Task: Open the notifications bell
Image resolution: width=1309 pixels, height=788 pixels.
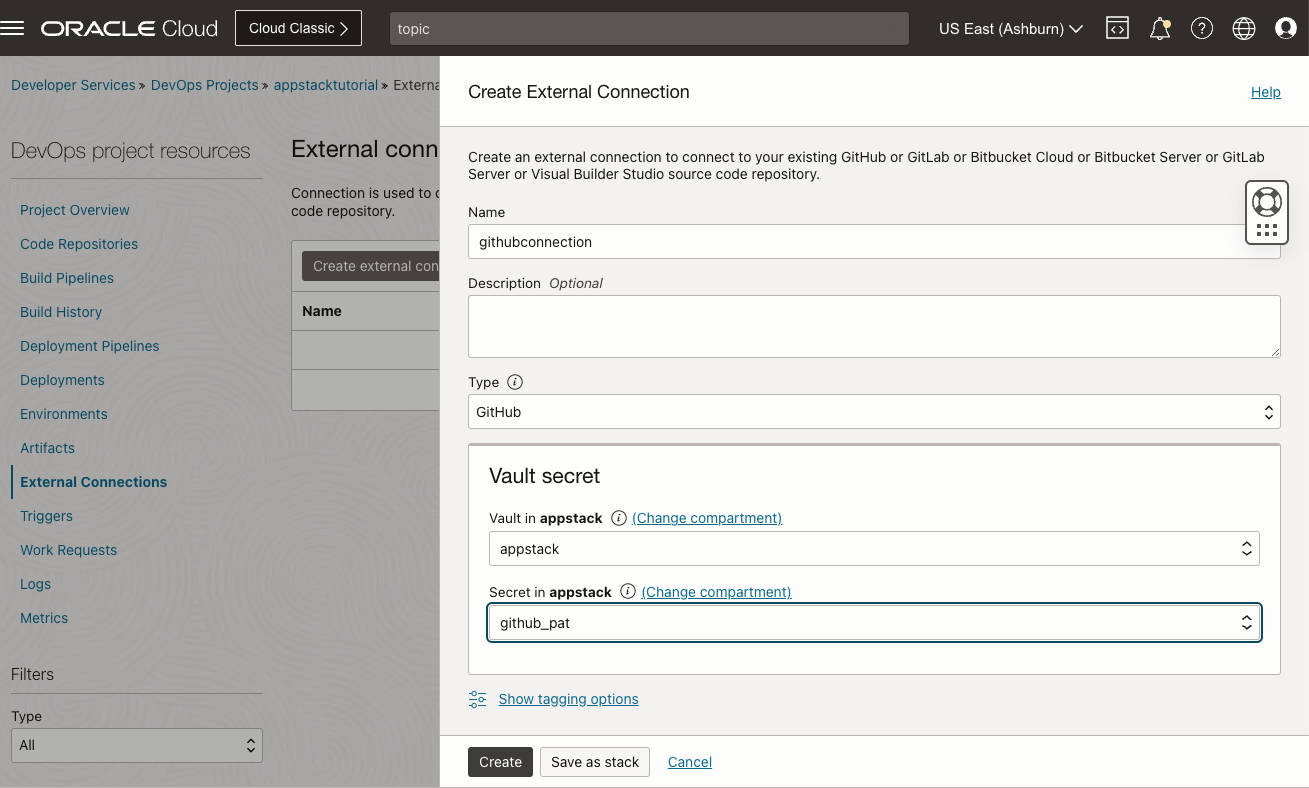Action: [x=1160, y=28]
